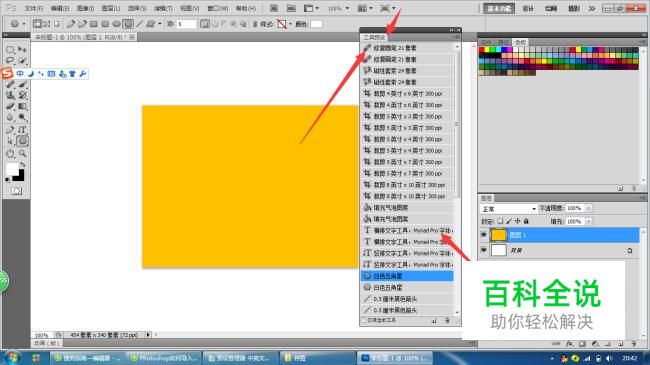Select the Eraser tool
Image resolution: width=650 pixels, height=365 pixels.
click(10, 106)
